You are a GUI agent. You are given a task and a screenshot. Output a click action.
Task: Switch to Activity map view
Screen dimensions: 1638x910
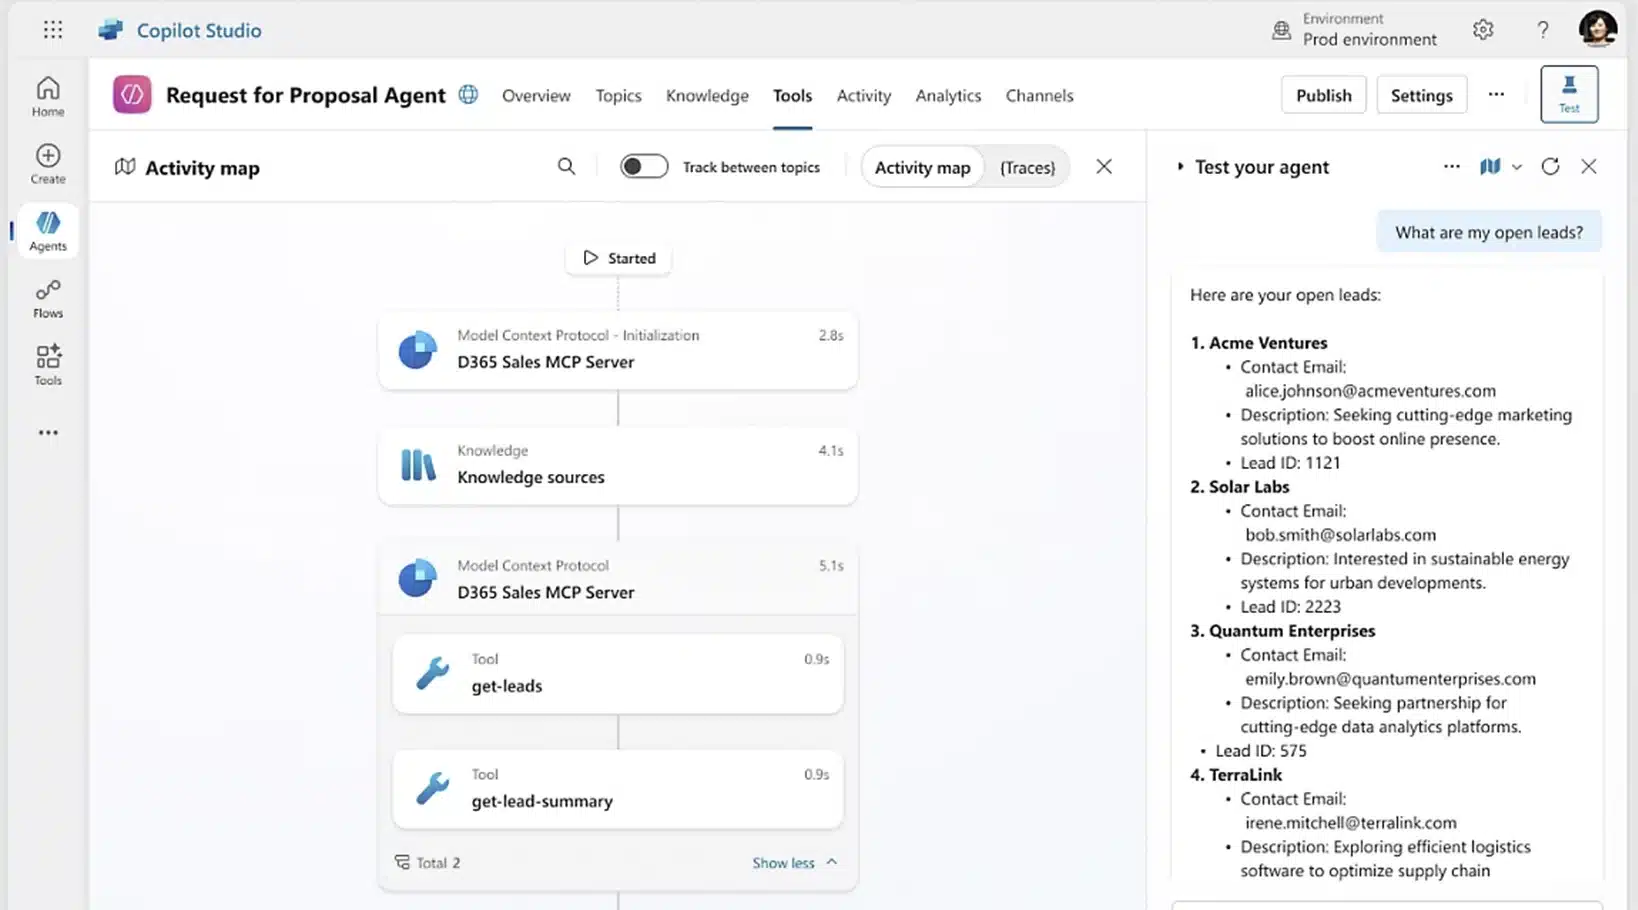tap(922, 167)
